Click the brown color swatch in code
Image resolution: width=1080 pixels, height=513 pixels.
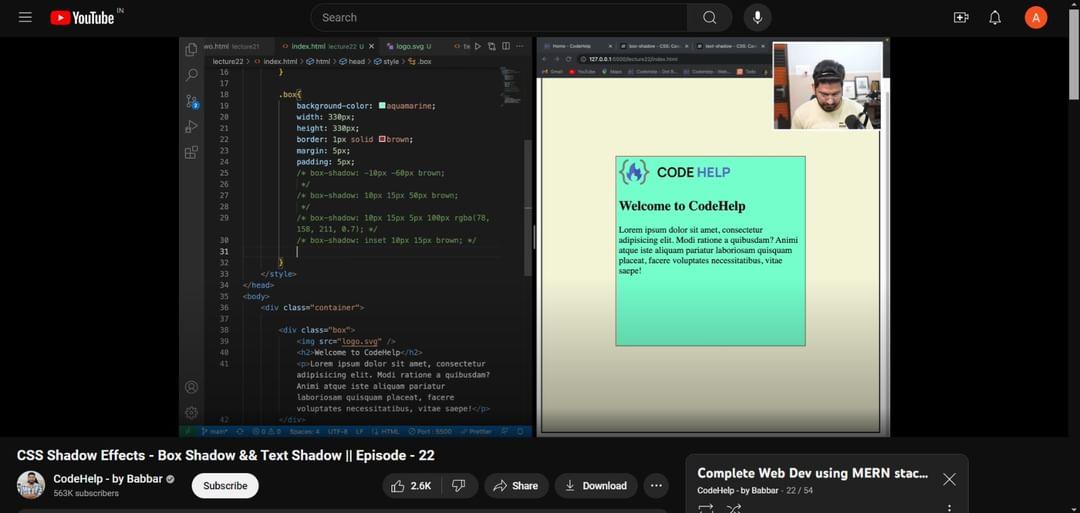click(x=382, y=138)
